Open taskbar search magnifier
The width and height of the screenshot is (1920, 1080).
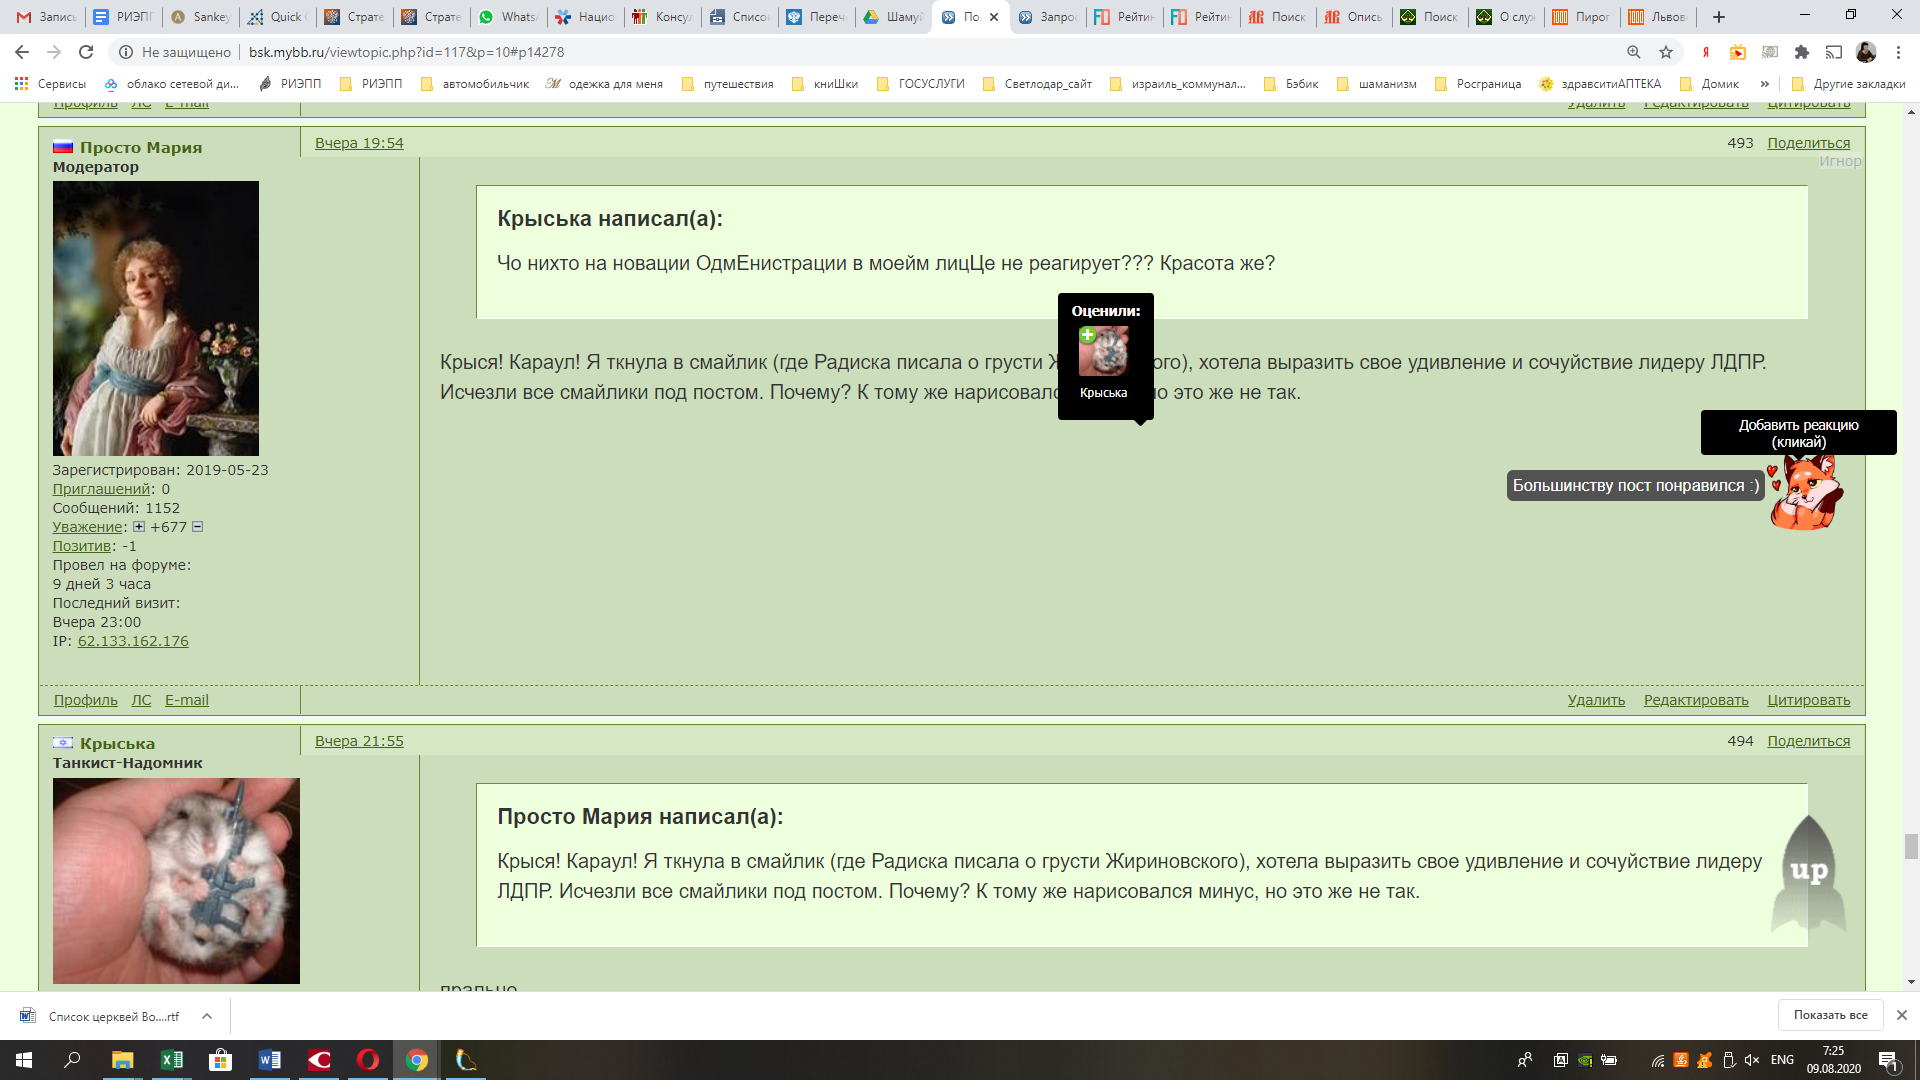[x=72, y=1060]
